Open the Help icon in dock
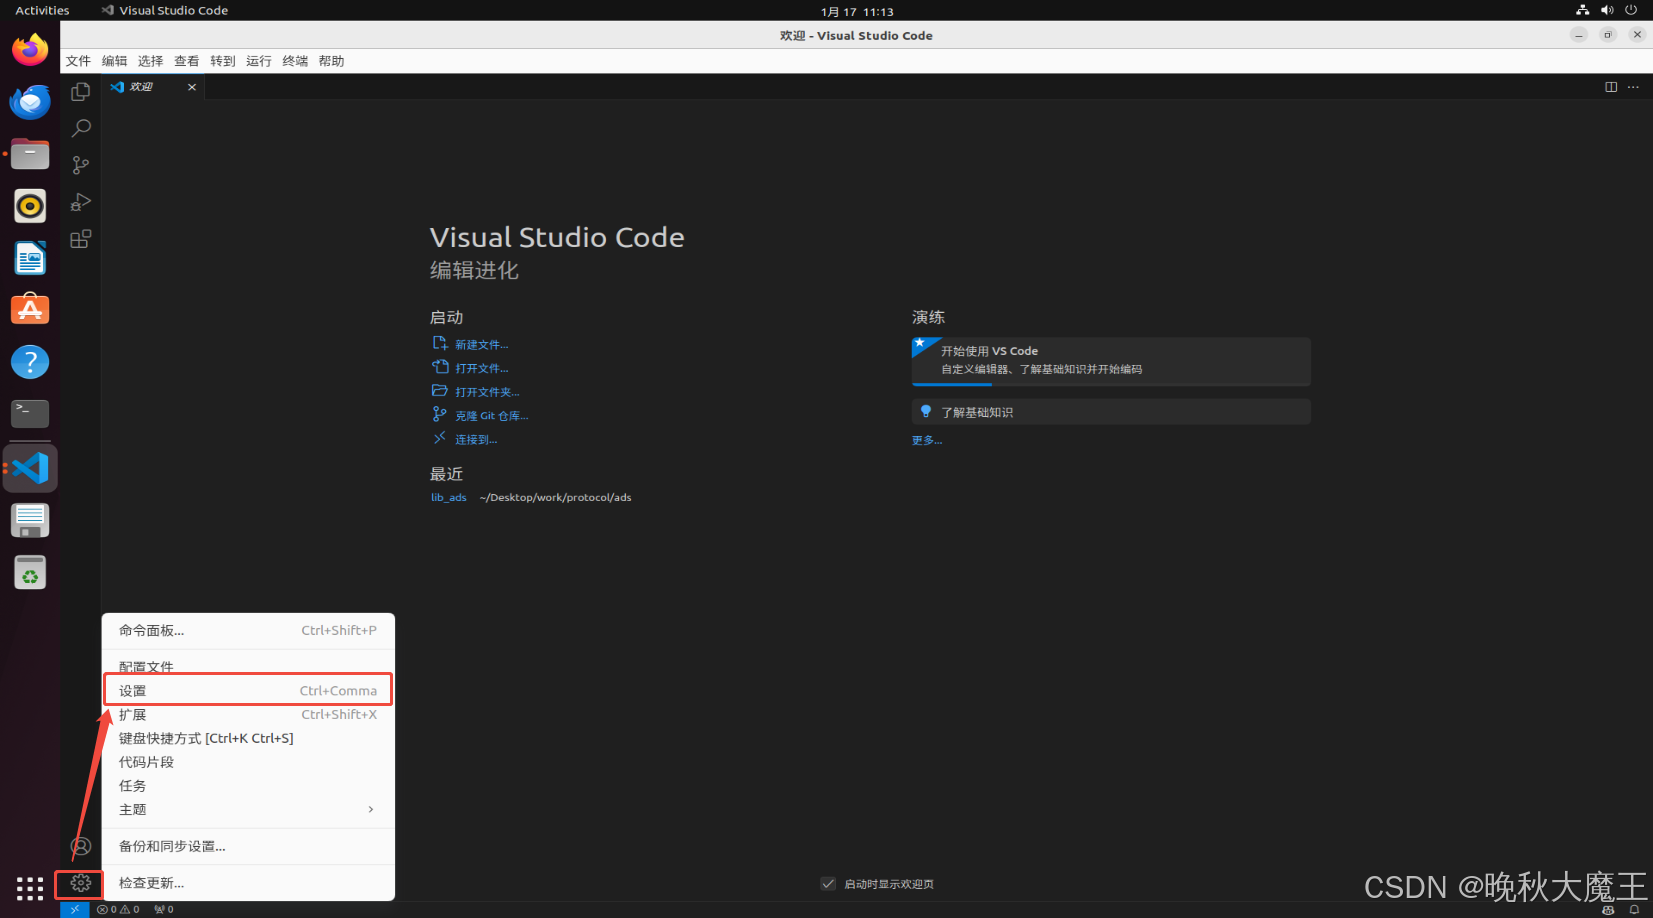 pyautogui.click(x=30, y=362)
